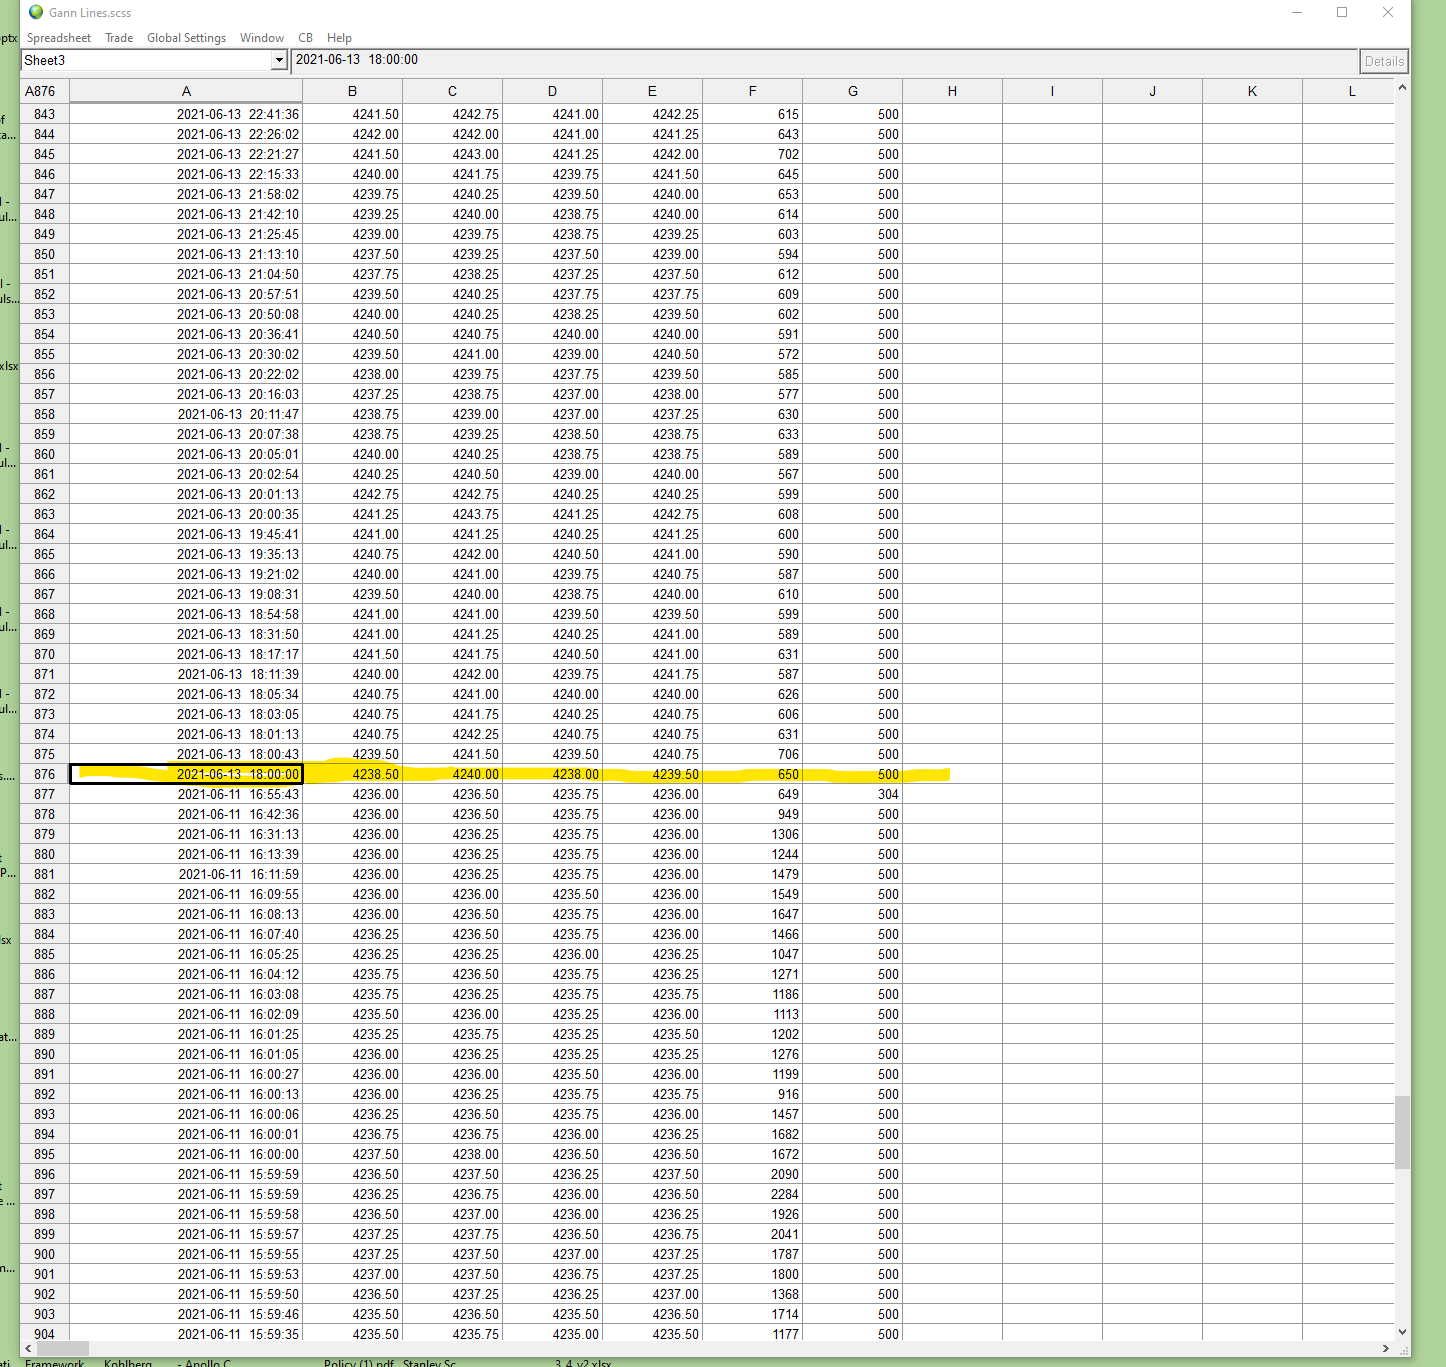
Task: Select row header 903
Action: coord(44,1314)
